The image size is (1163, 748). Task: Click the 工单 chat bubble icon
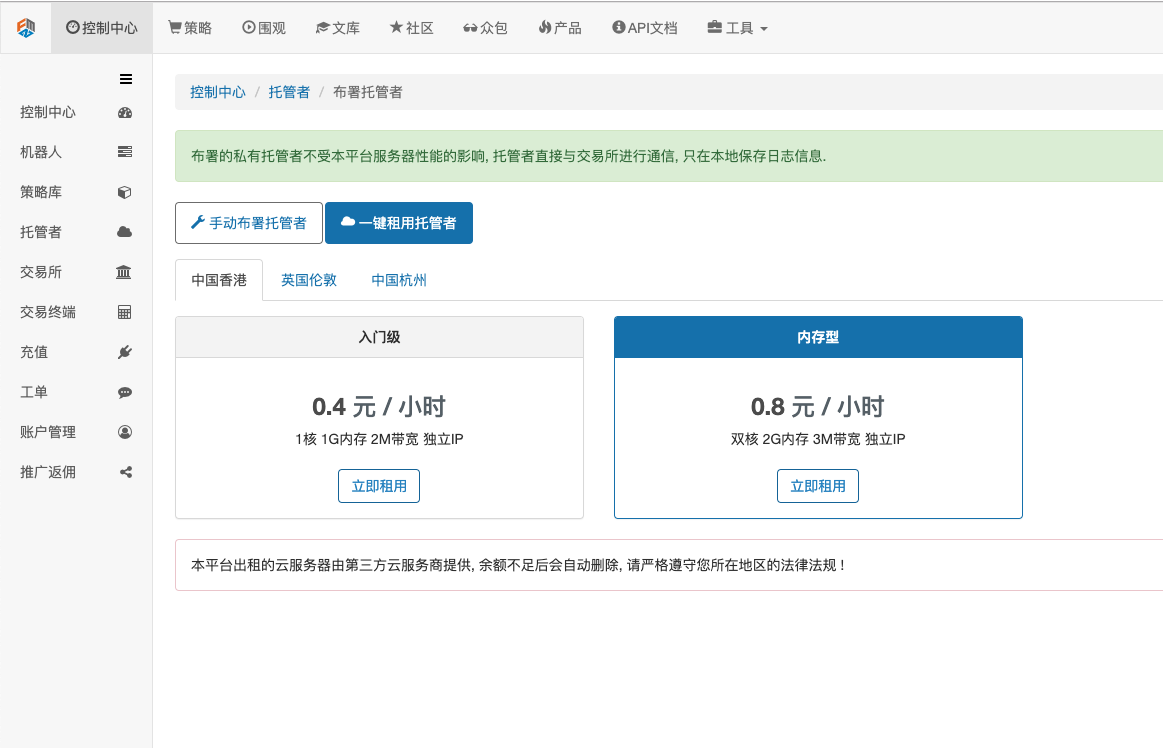point(125,392)
